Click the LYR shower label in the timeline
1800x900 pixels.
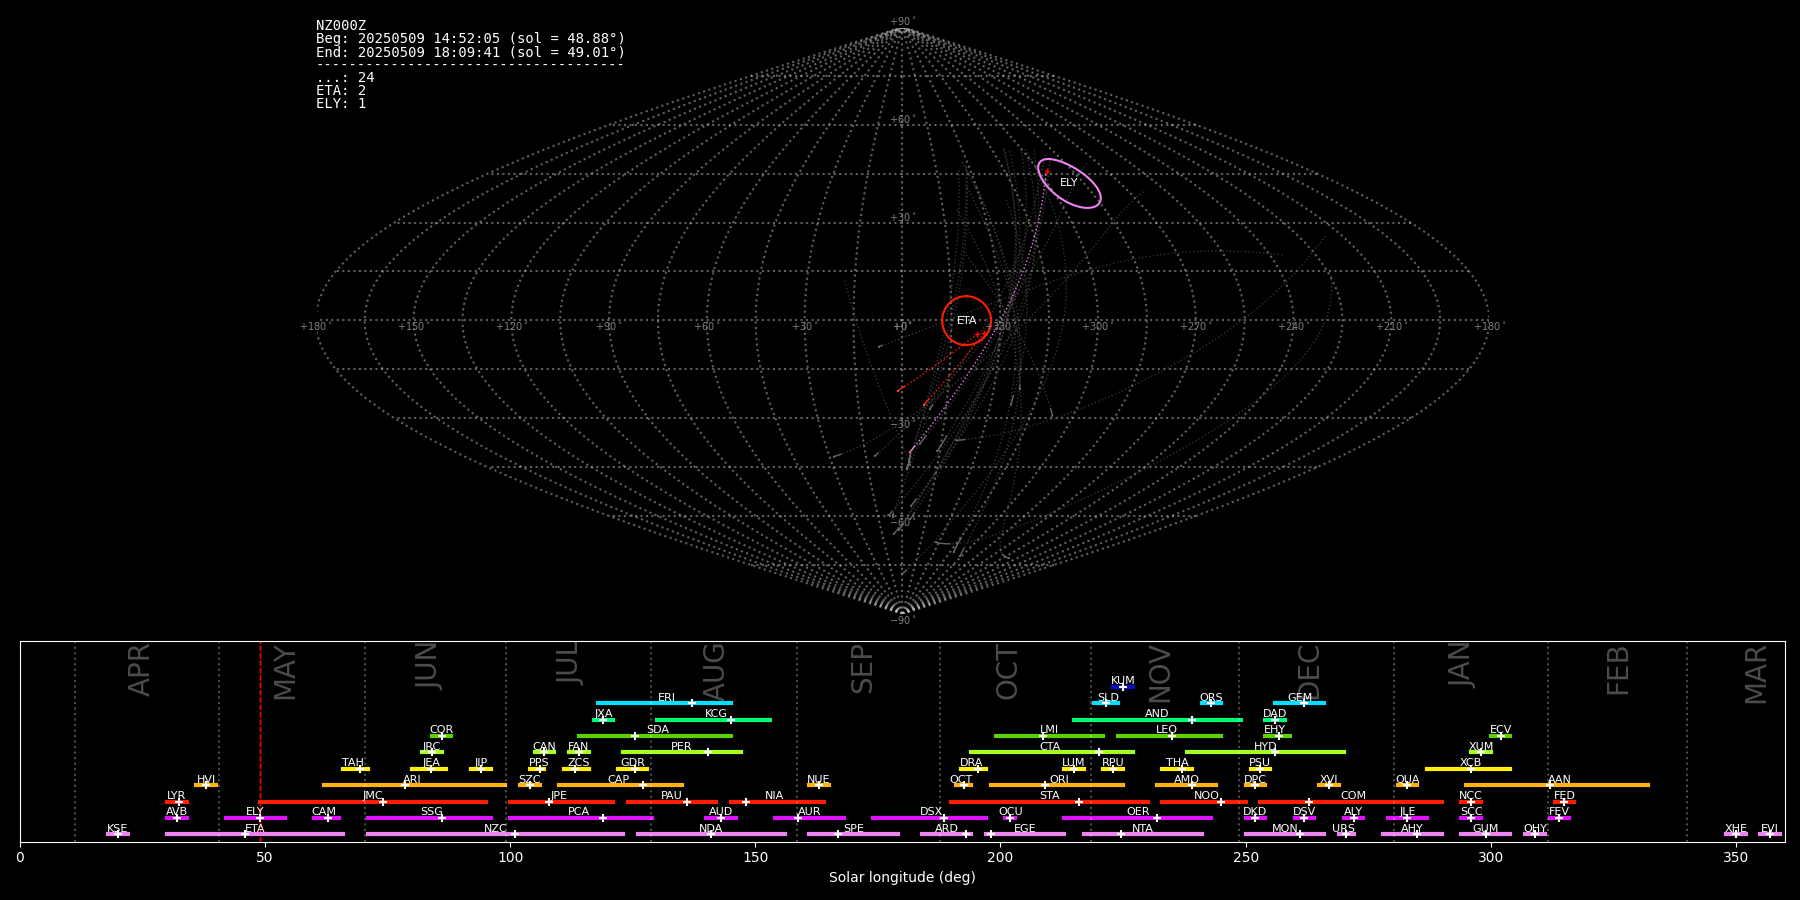(x=176, y=796)
